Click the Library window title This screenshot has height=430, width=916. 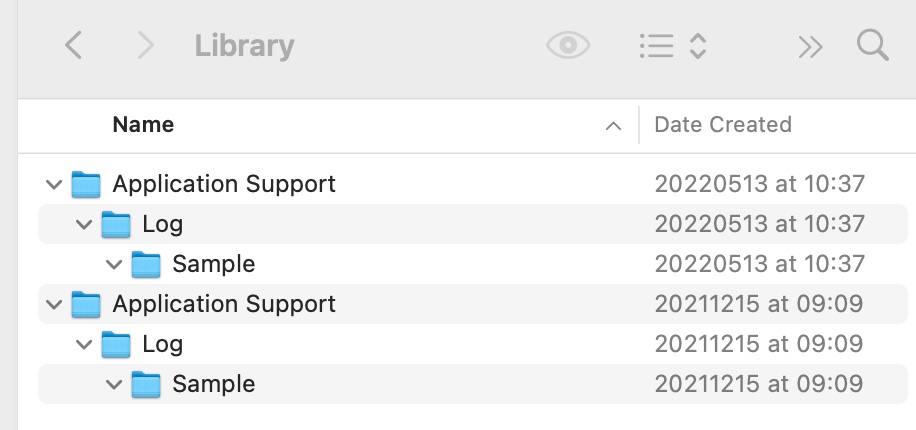(x=244, y=46)
